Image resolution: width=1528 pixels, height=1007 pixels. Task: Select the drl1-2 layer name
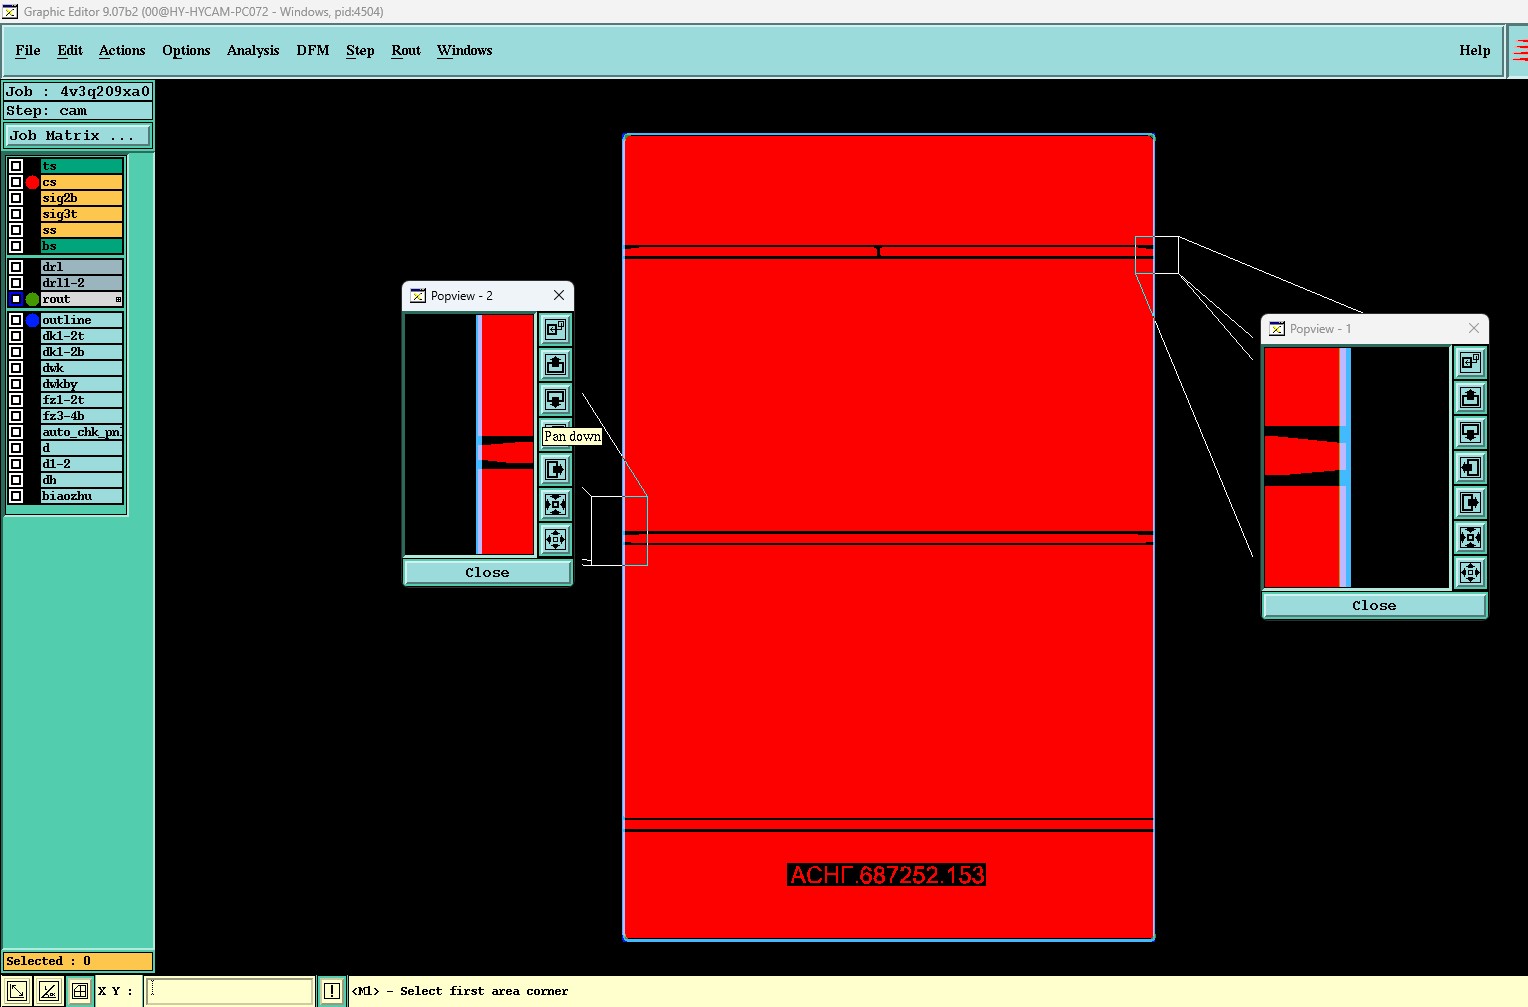point(82,283)
